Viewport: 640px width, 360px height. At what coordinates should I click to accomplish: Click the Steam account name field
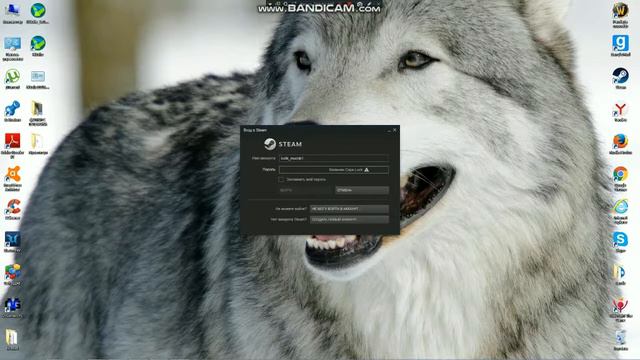tap(334, 158)
